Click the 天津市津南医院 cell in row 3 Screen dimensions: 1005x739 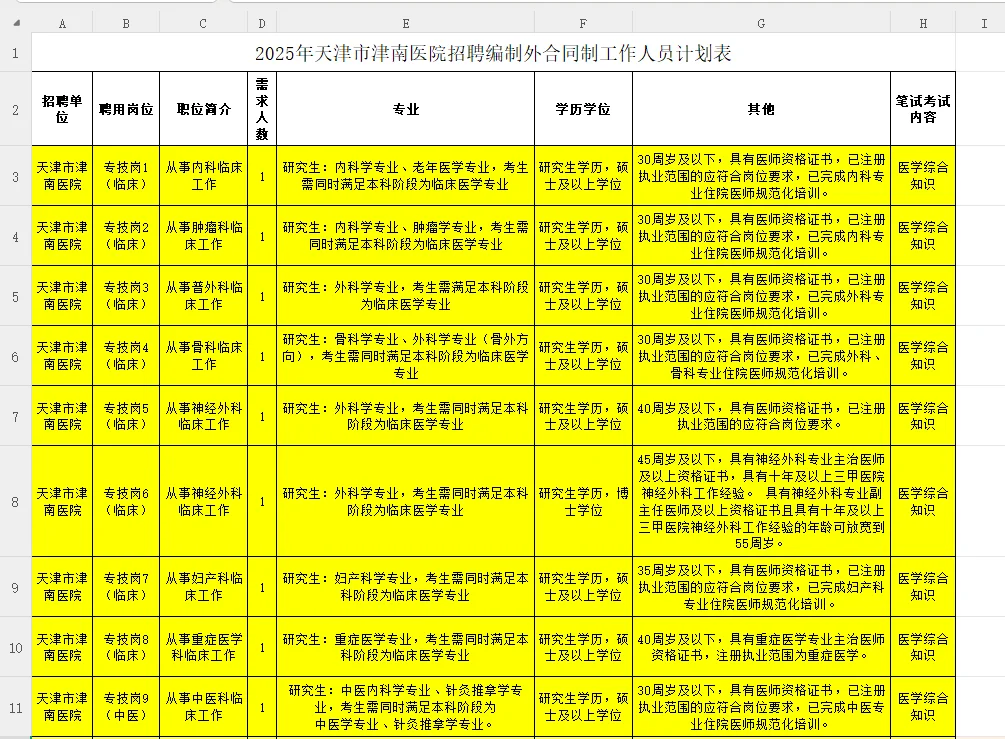pos(62,176)
